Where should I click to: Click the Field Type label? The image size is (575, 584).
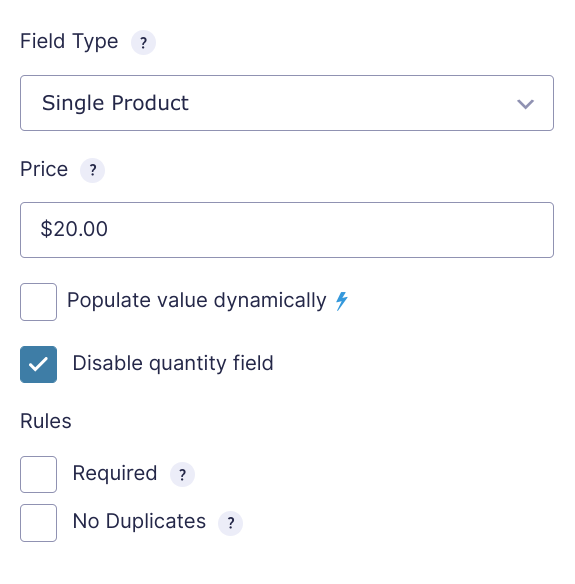69,41
